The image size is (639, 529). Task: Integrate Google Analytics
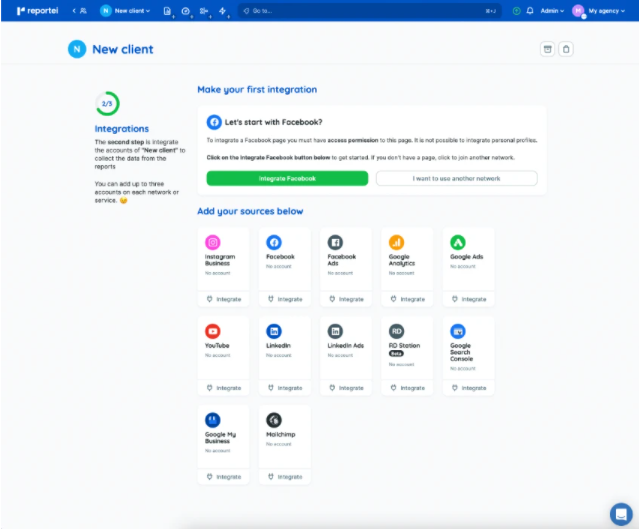pyautogui.click(x=408, y=299)
